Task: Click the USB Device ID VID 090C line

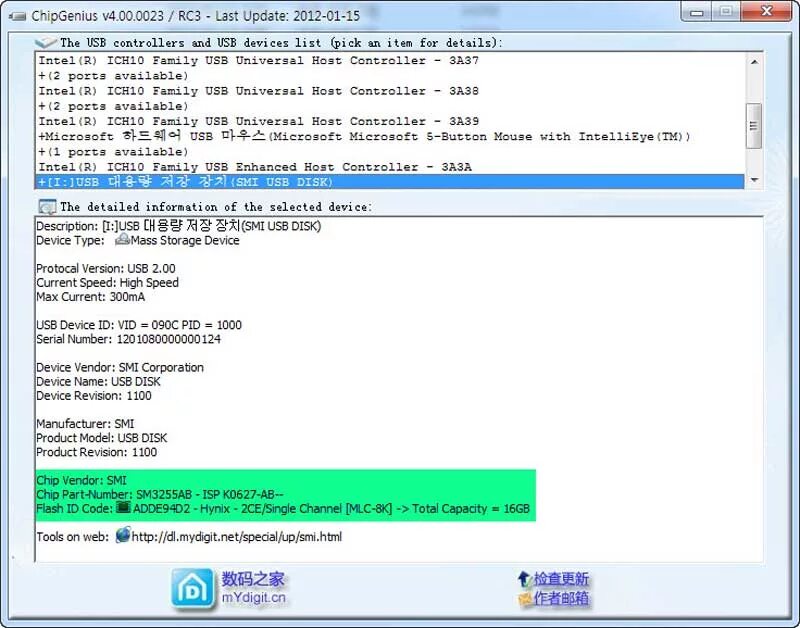Action: click(x=139, y=325)
